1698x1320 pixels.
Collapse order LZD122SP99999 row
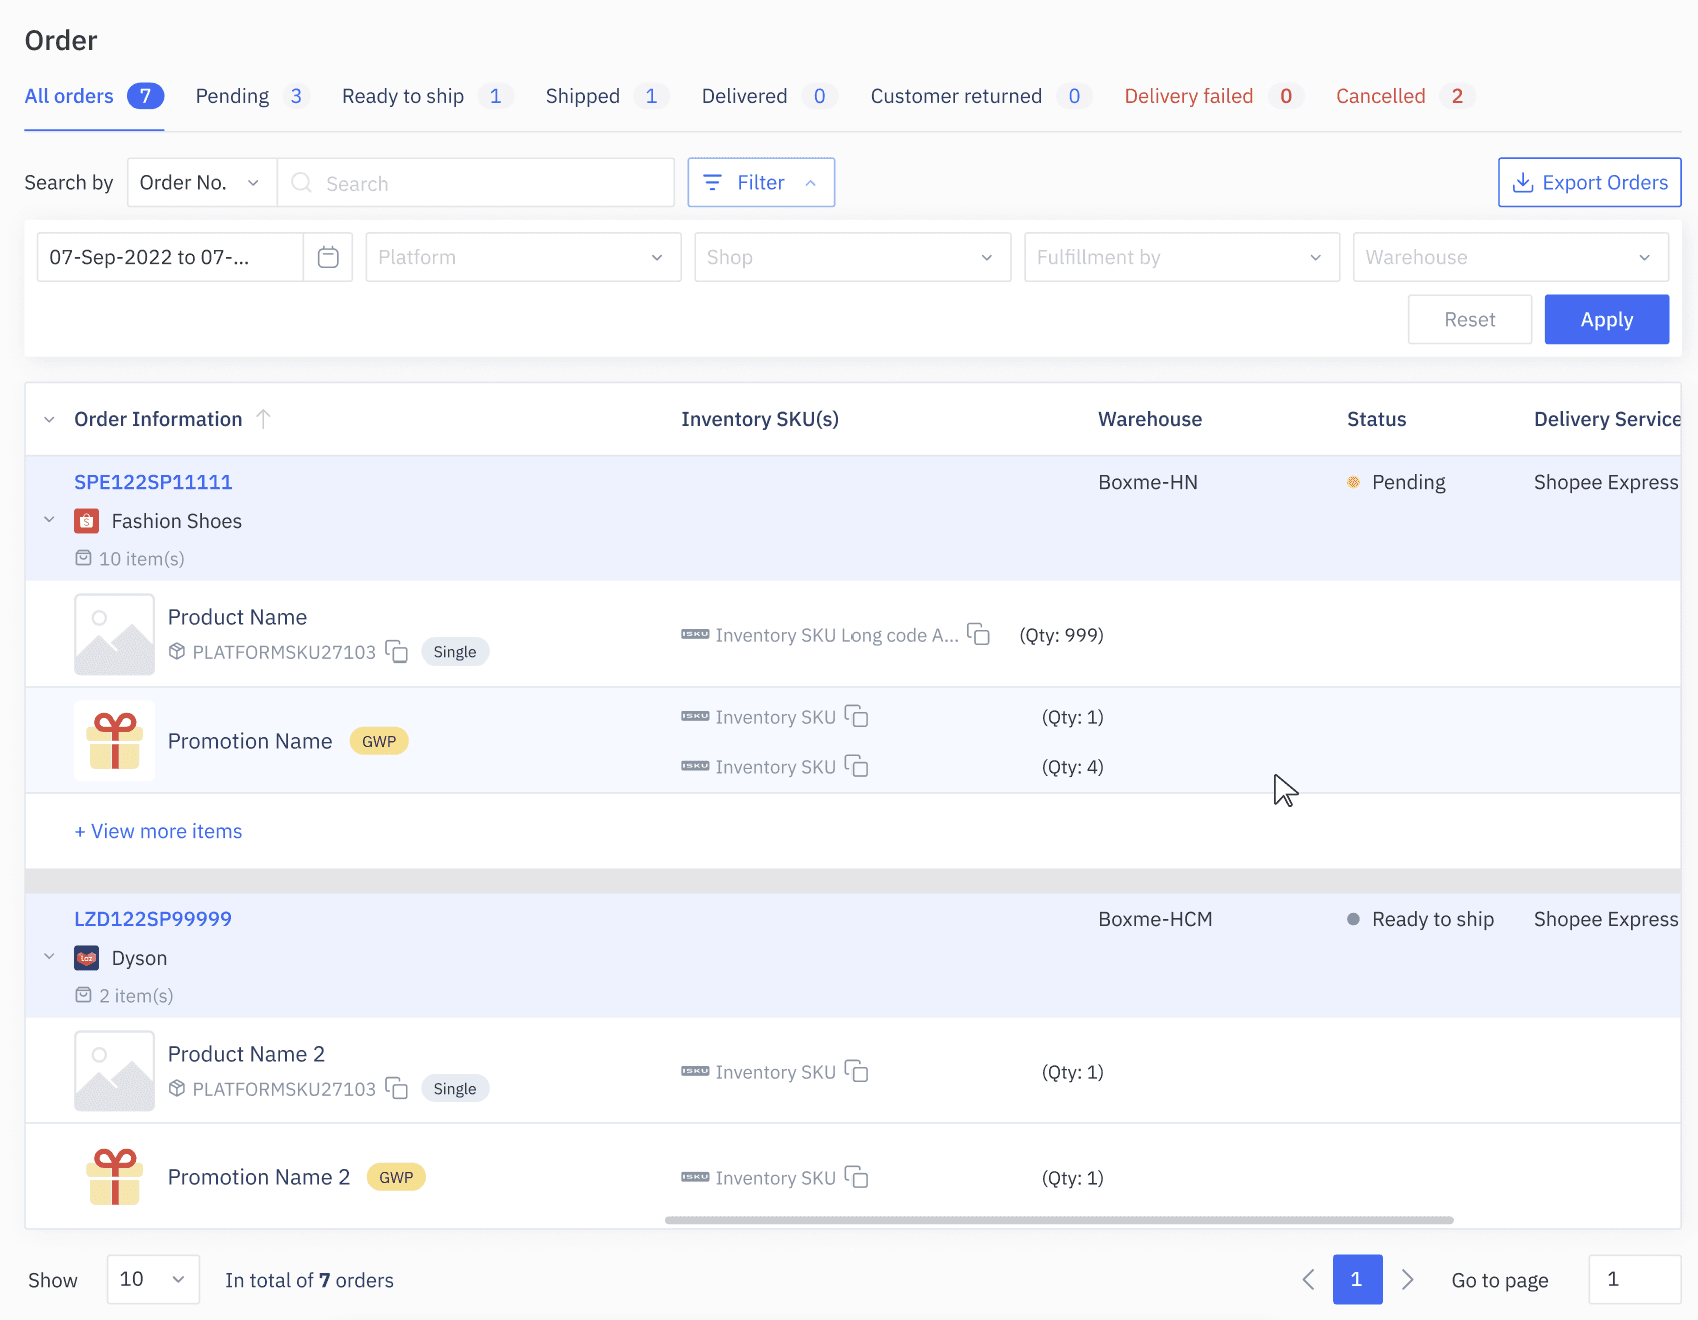(x=49, y=957)
